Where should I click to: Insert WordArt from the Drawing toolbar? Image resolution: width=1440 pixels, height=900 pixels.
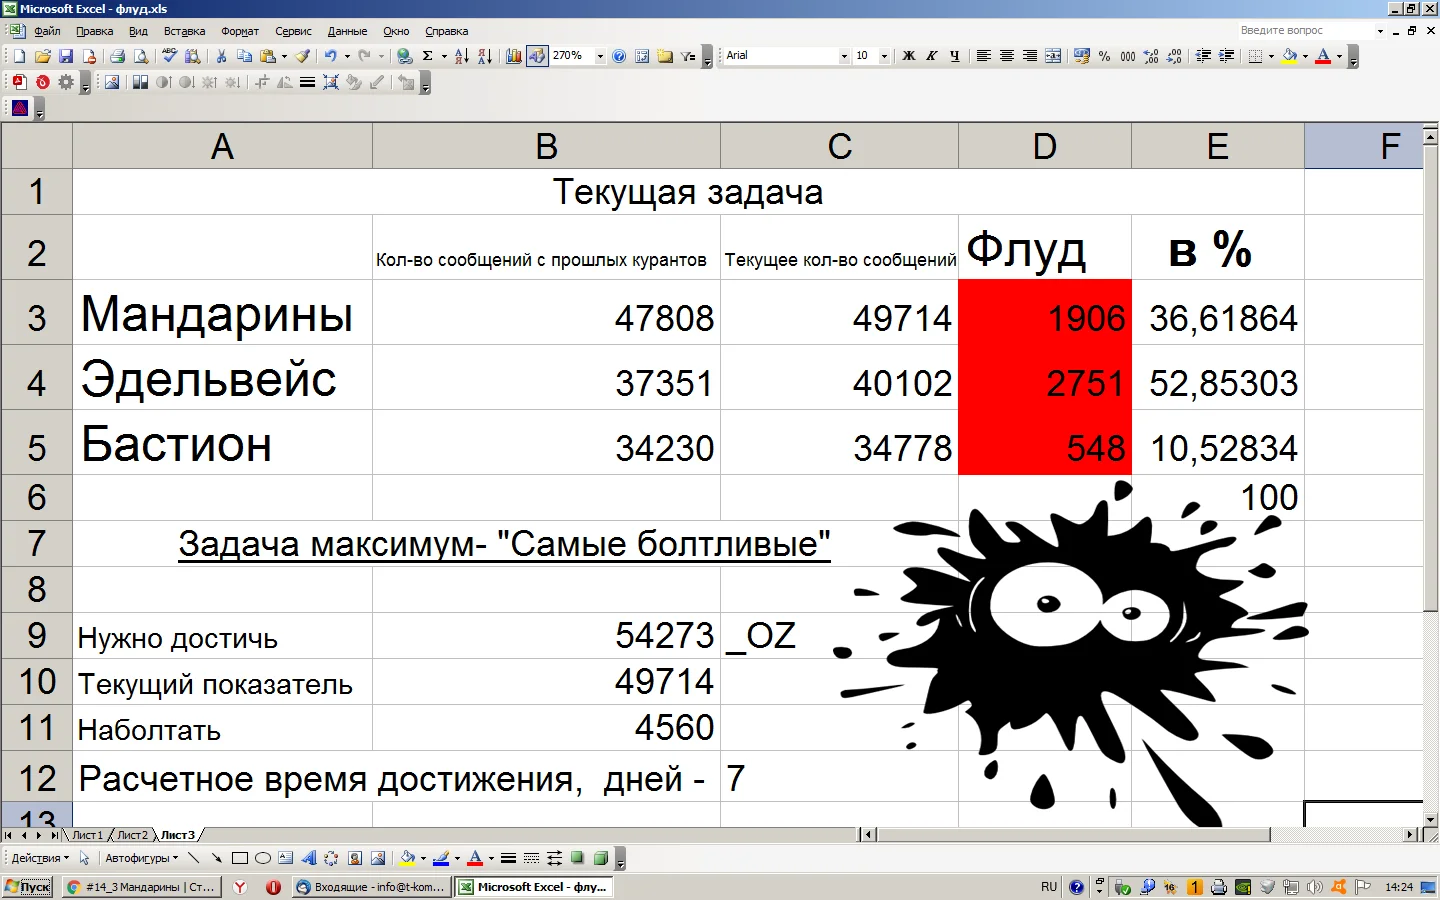click(x=308, y=858)
